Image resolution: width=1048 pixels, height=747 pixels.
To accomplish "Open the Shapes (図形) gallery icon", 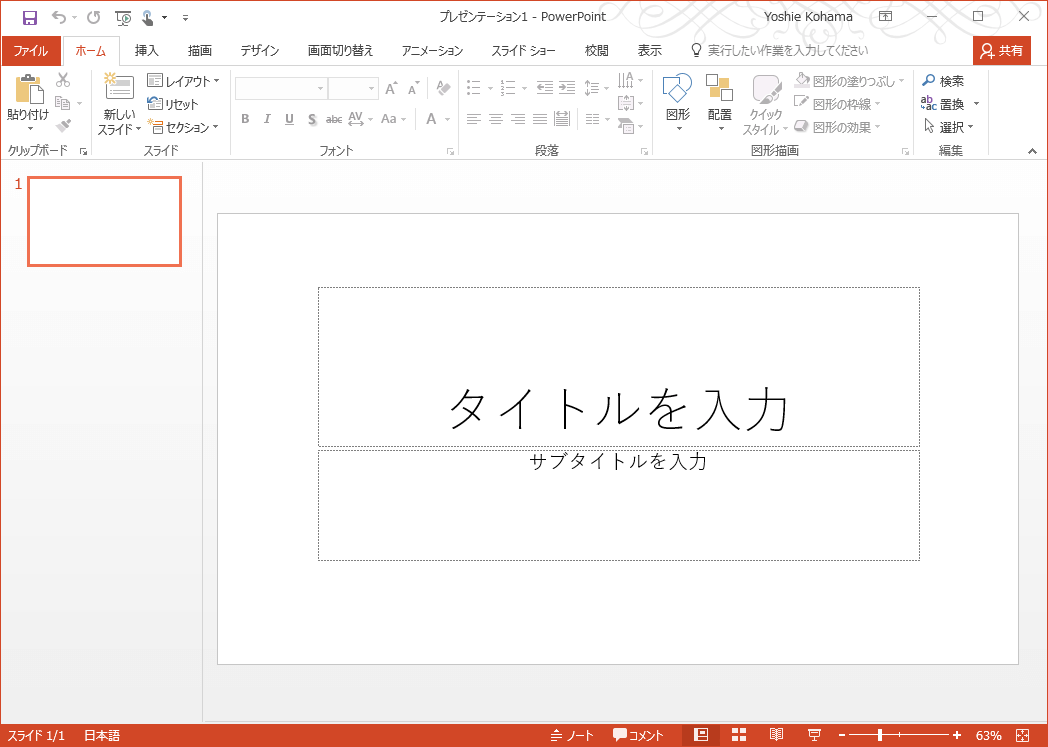I will pos(677,89).
